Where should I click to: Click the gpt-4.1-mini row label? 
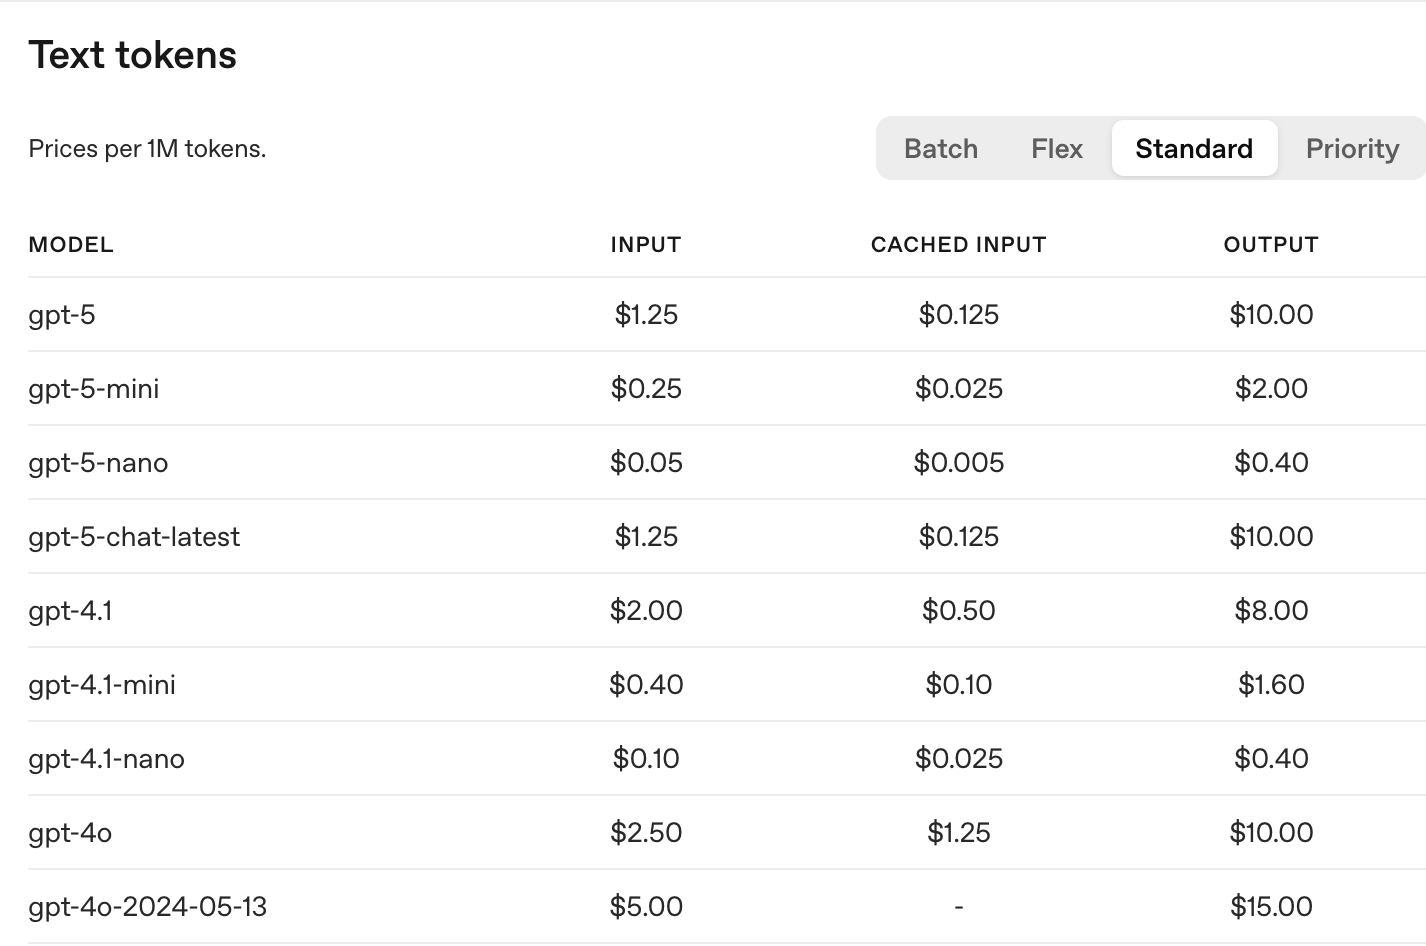coord(102,685)
